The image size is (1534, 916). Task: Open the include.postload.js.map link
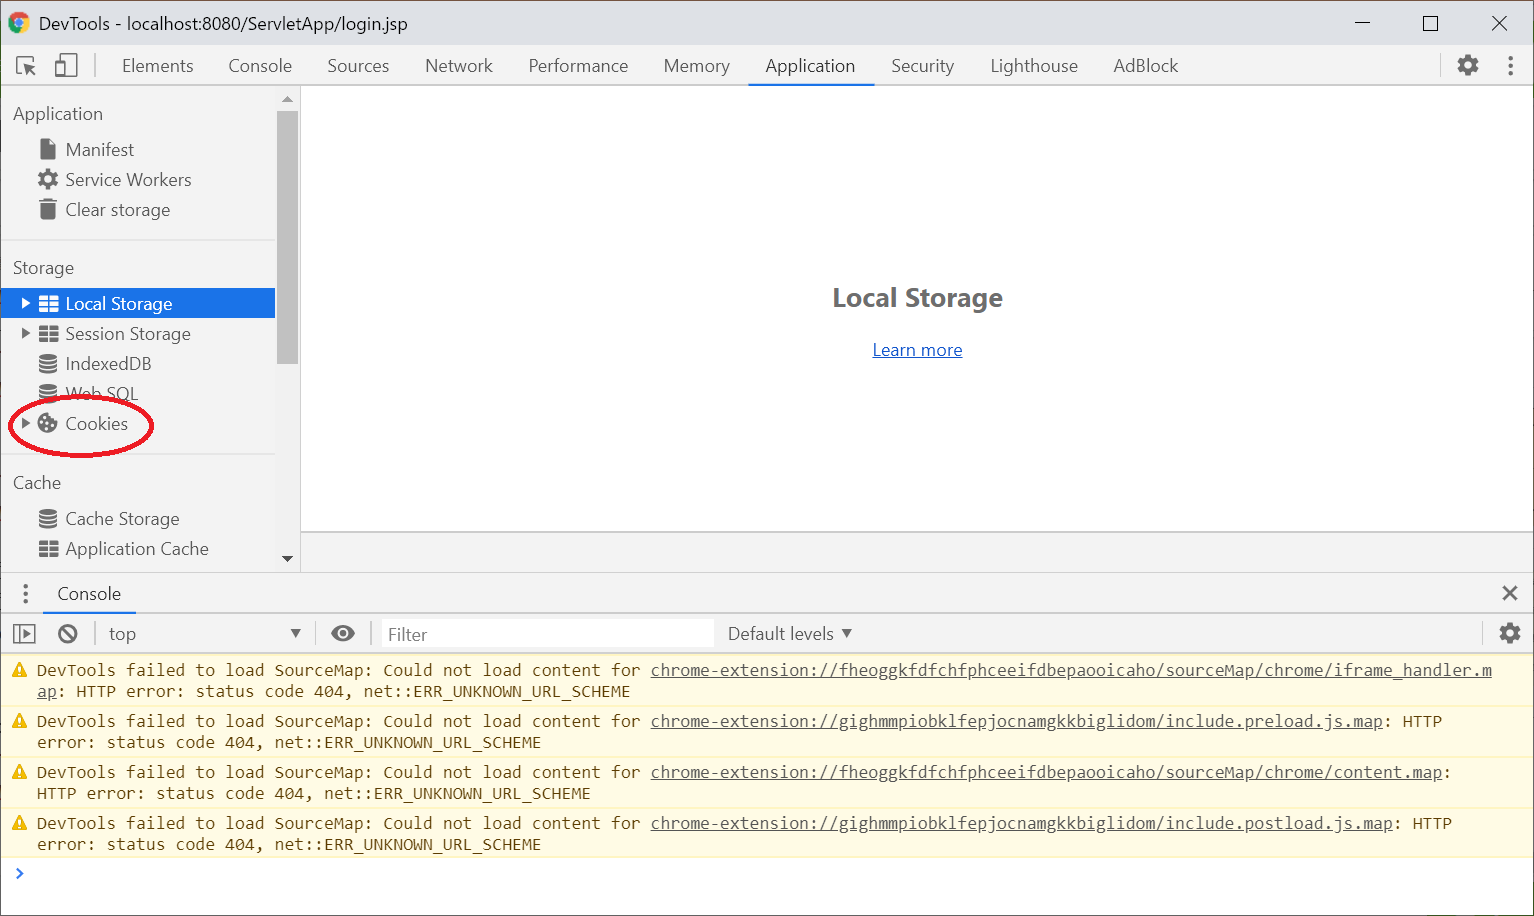coord(1022,823)
